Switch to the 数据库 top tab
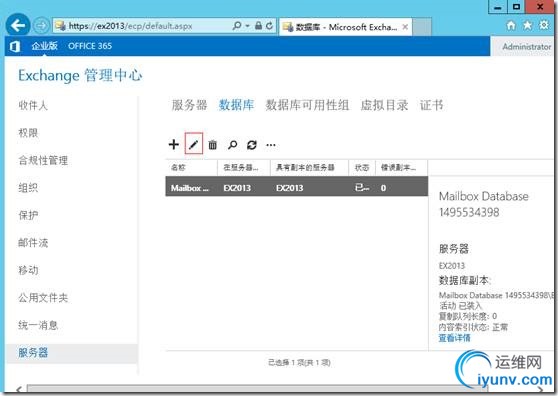 [236, 105]
